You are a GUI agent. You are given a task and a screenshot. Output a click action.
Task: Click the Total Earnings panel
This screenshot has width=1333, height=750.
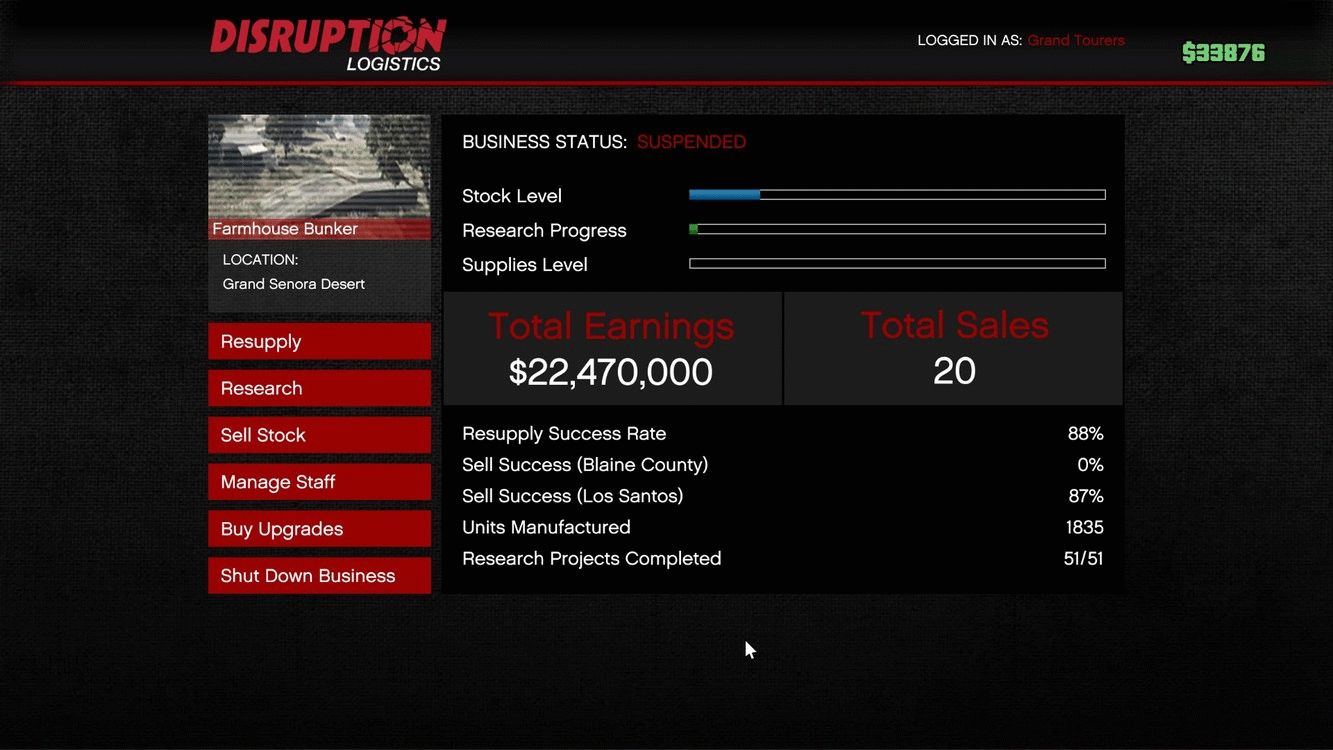click(x=612, y=349)
